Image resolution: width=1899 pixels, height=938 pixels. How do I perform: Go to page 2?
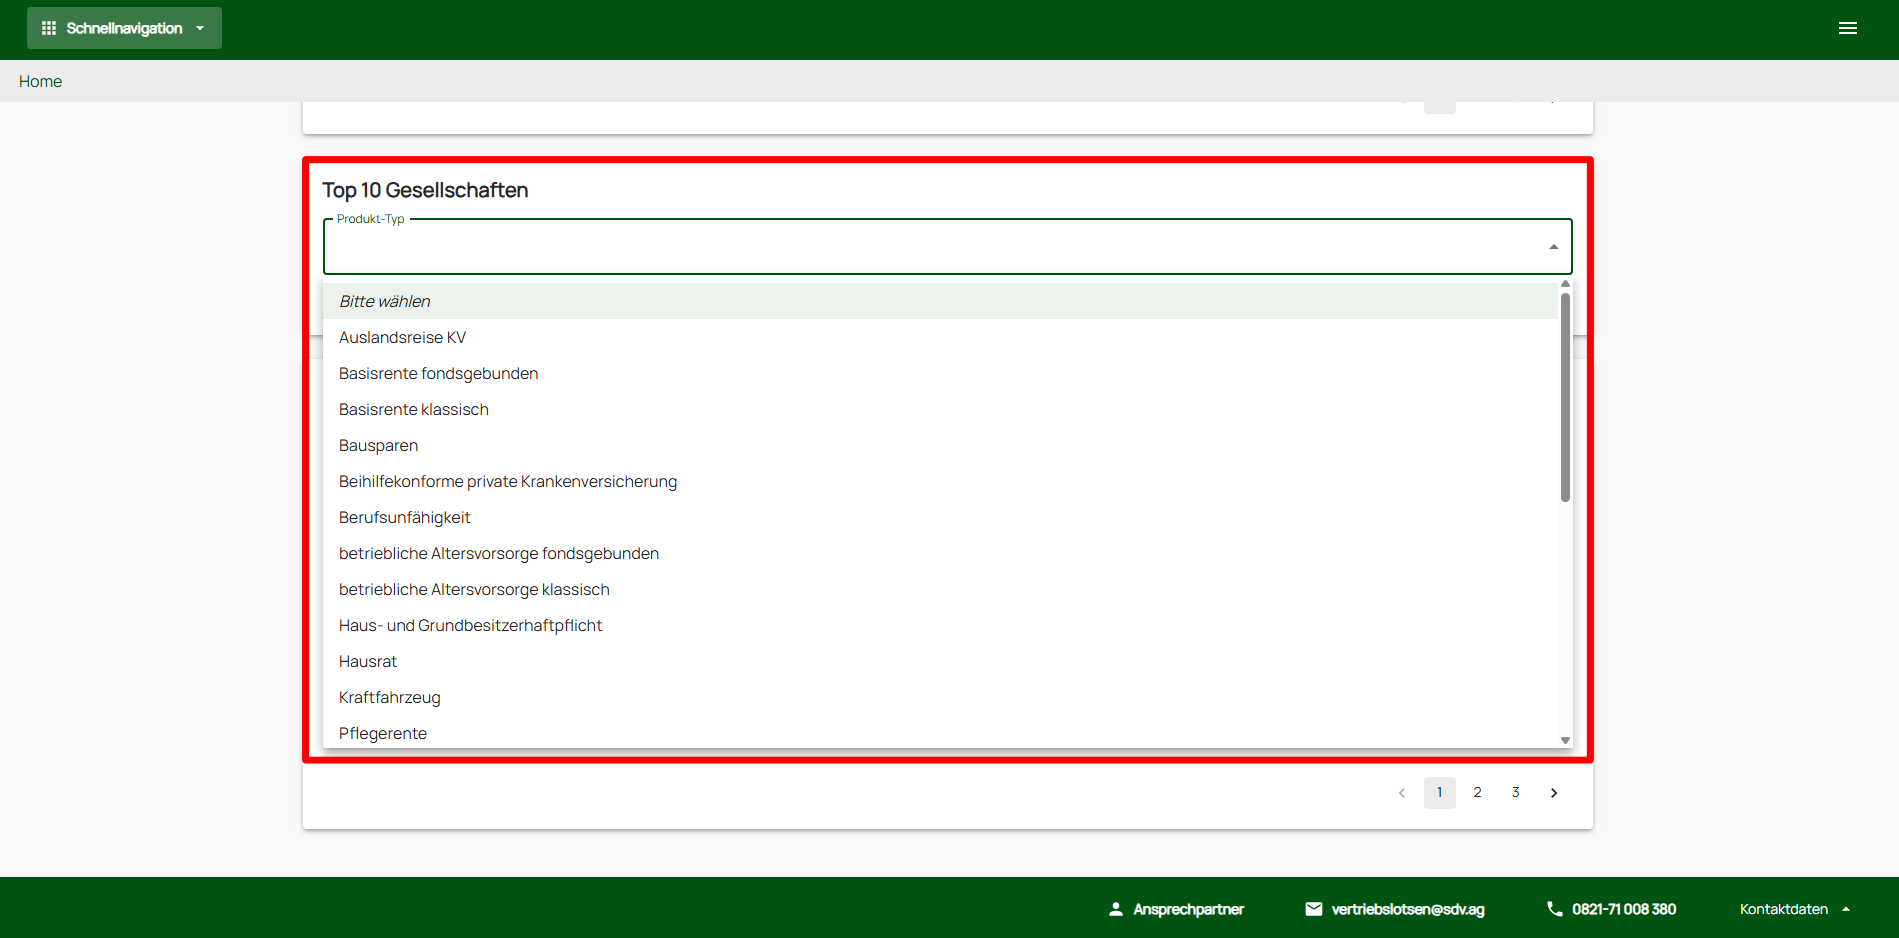[1477, 793]
